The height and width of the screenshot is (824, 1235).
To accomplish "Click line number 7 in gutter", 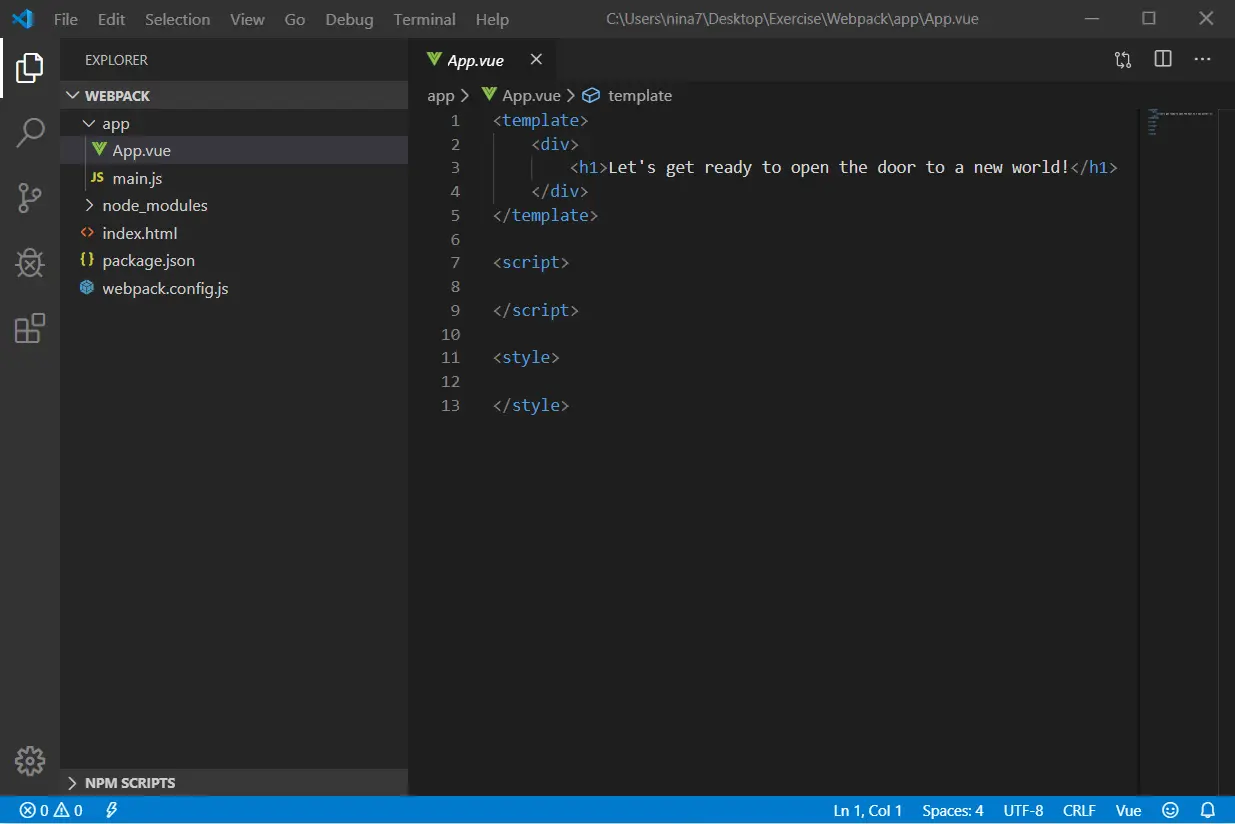I will click(455, 263).
